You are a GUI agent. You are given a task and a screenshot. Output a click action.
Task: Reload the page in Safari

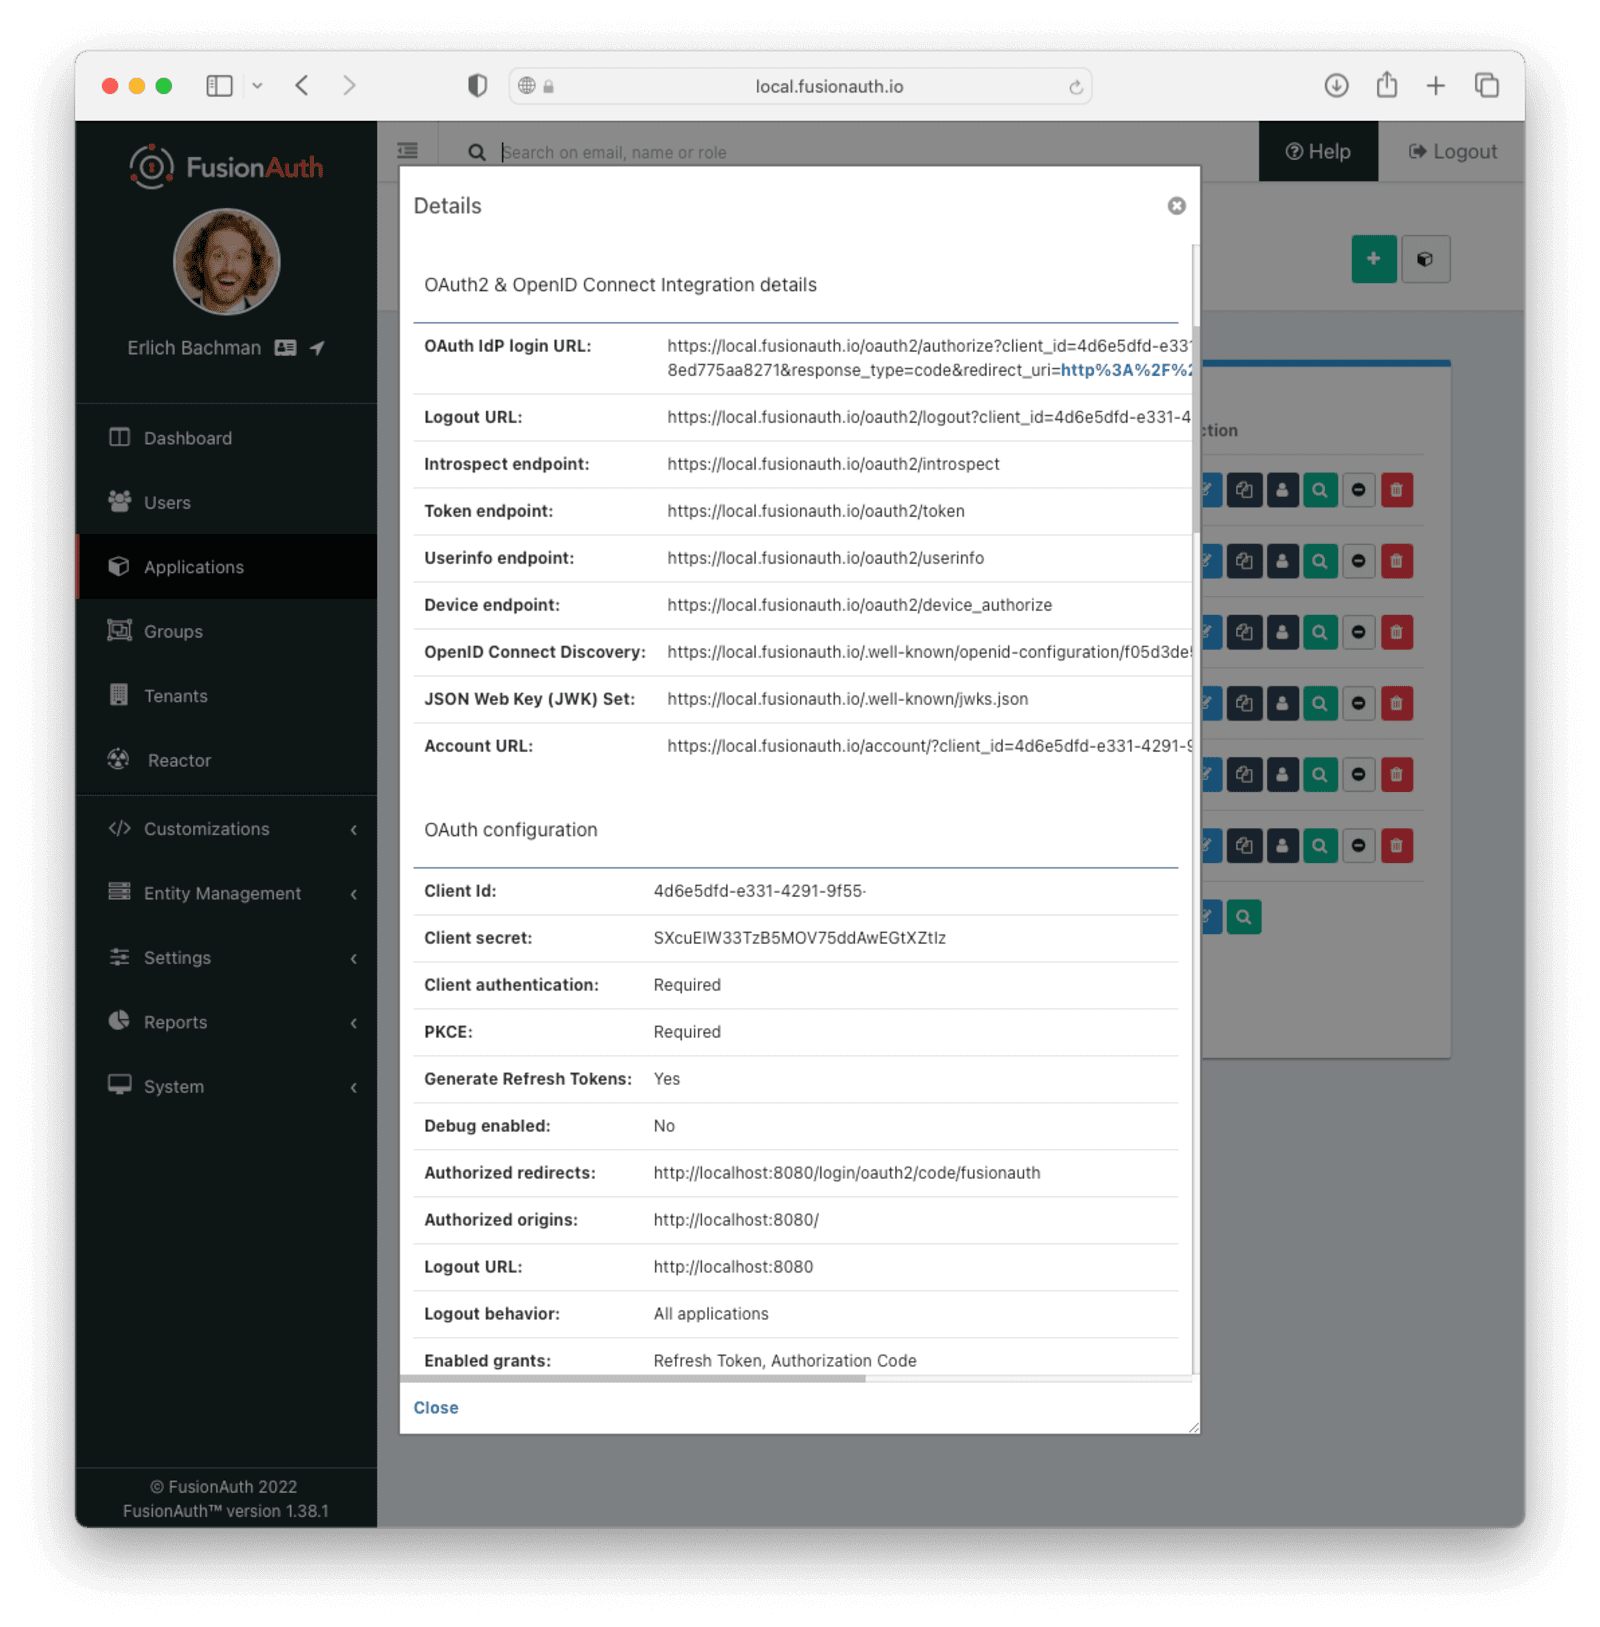click(x=1075, y=87)
